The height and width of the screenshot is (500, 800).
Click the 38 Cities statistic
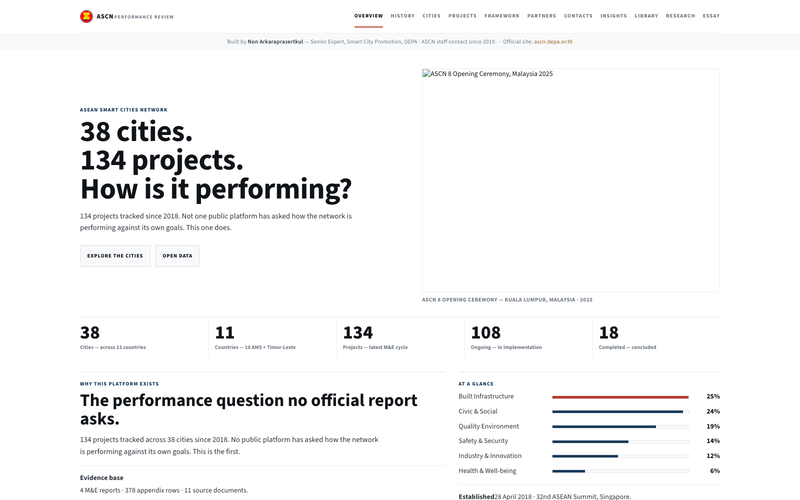(113, 338)
